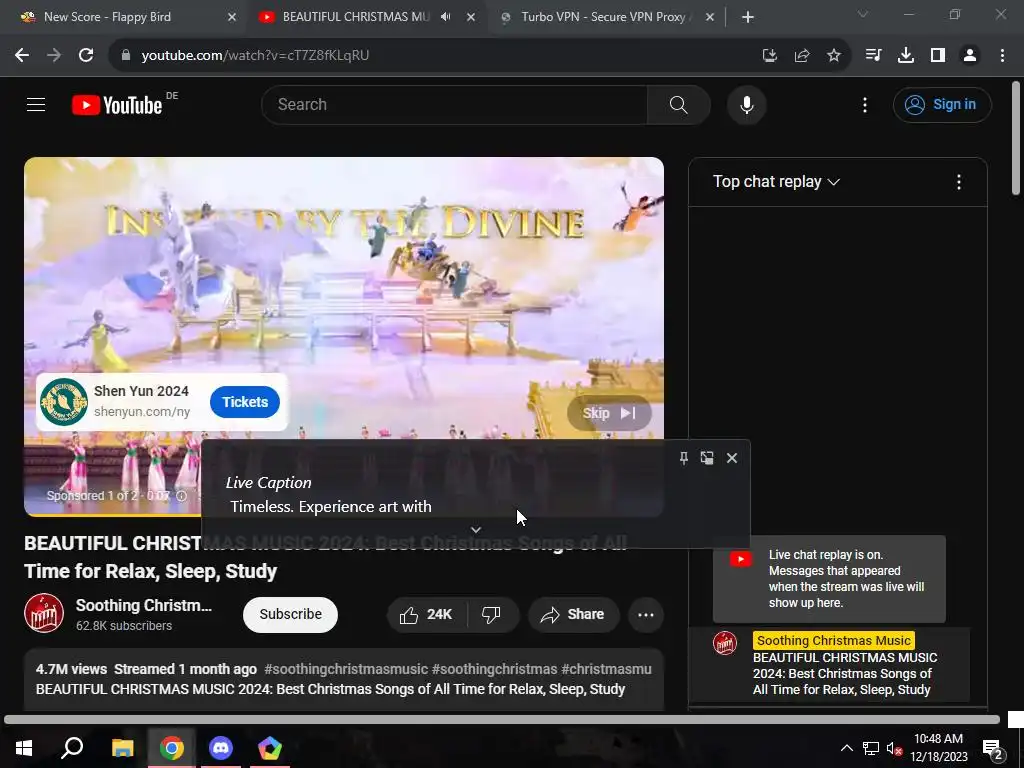Open the colorful pentagon taskbar app
Viewport: 1024px width, 768px height.
[270, 748]
